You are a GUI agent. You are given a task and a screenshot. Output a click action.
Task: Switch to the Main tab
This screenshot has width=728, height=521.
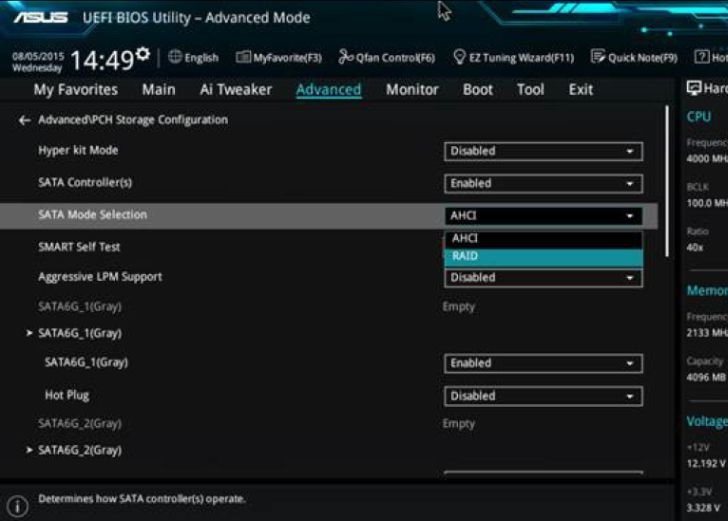click(x=159, y=90)
